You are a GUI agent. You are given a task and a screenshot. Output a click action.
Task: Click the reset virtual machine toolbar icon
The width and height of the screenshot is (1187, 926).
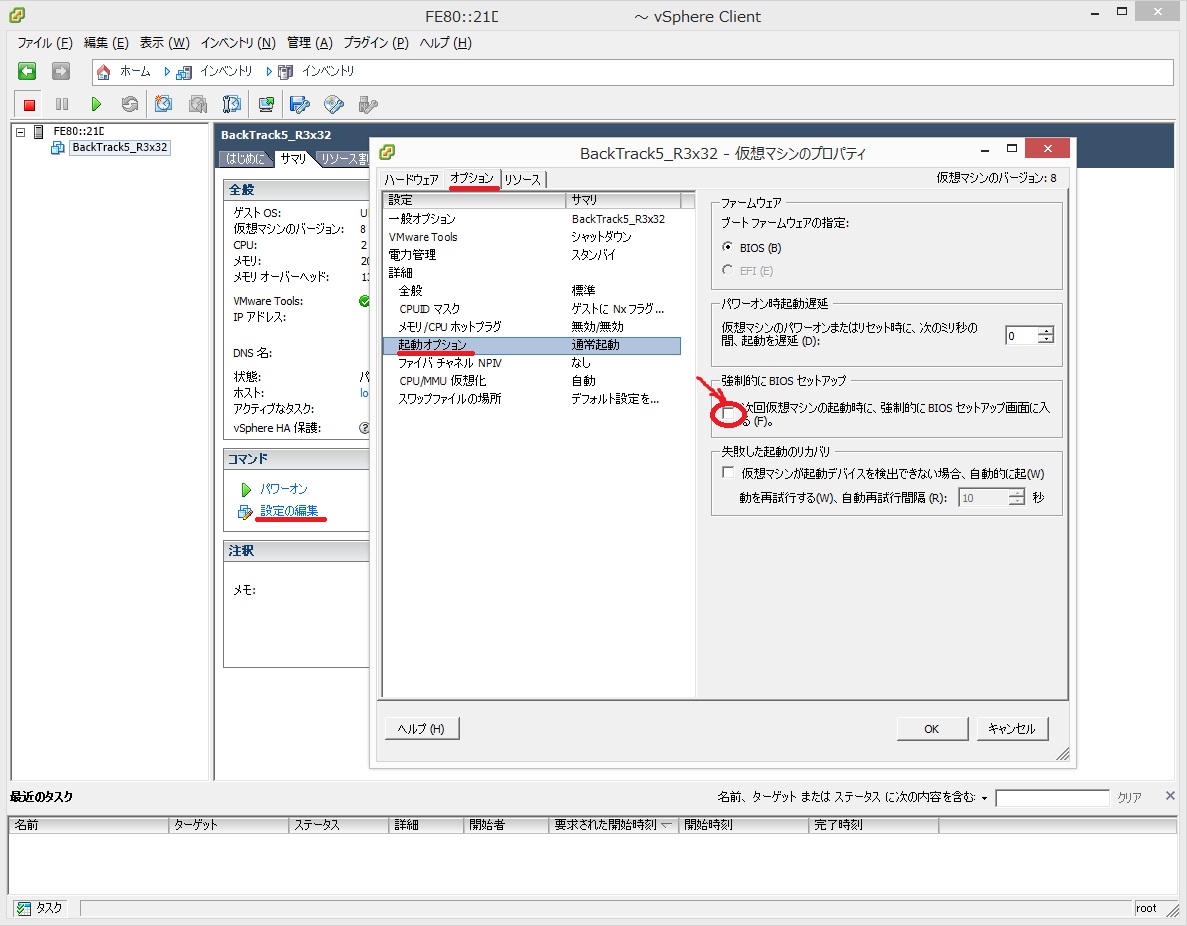coord(129,104)
